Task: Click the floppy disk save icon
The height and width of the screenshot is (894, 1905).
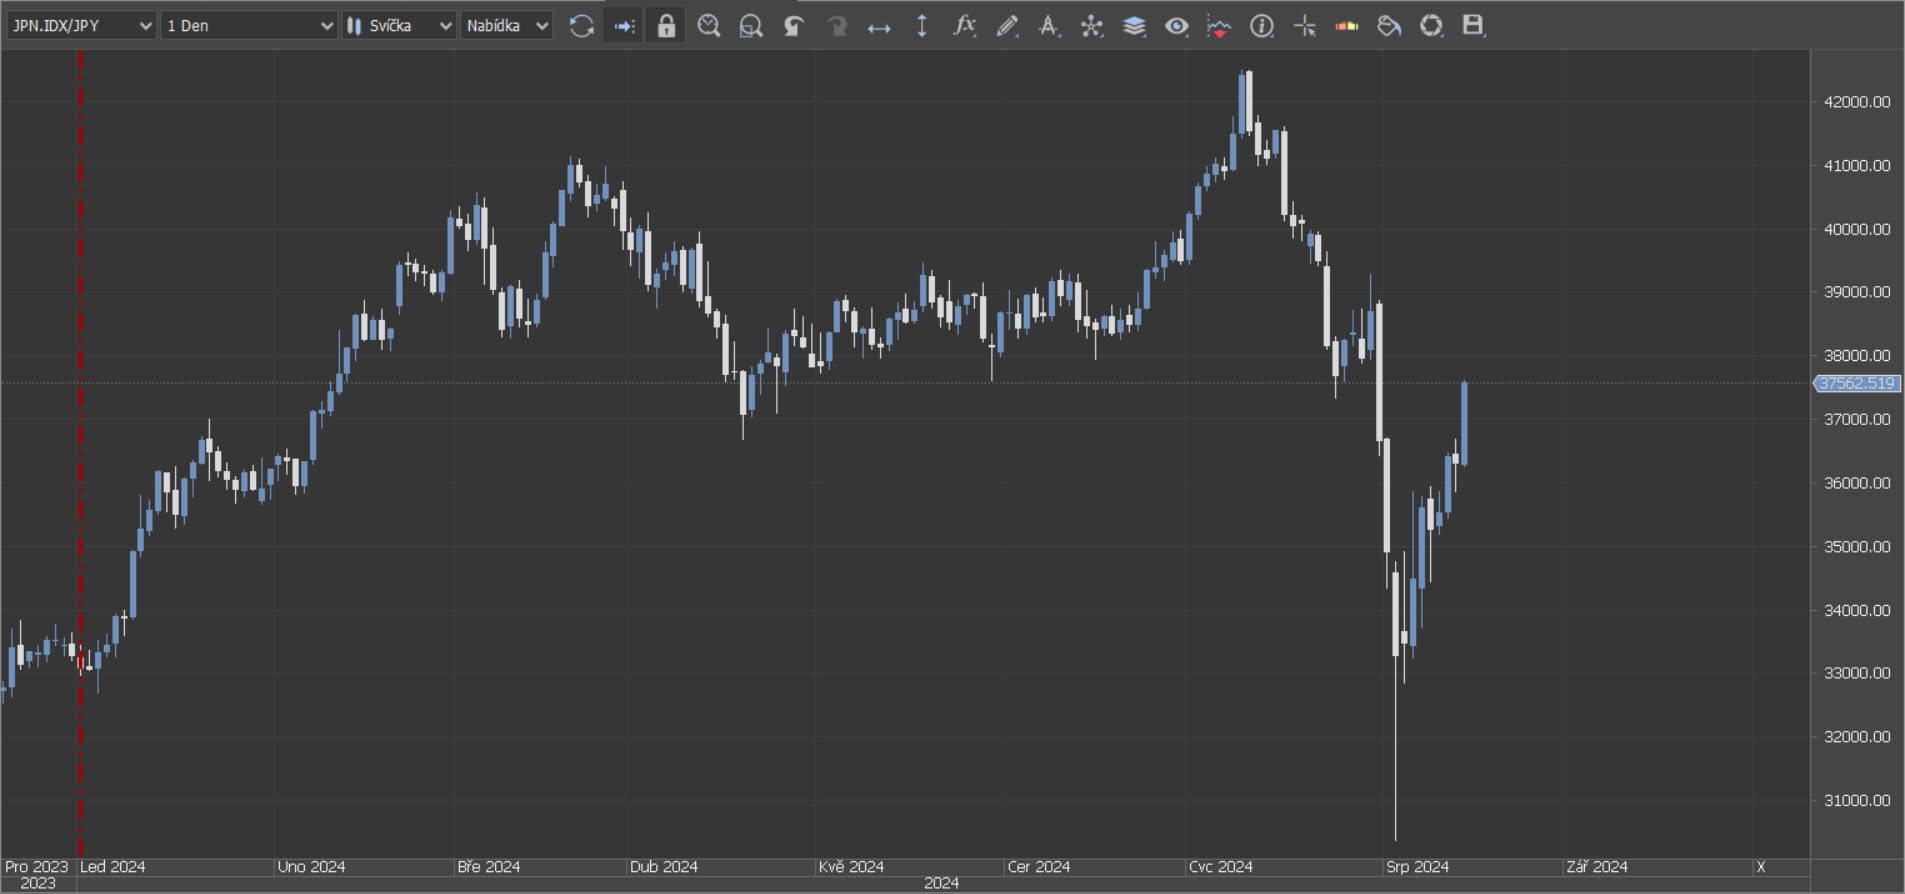Action: coord(1474,26)
